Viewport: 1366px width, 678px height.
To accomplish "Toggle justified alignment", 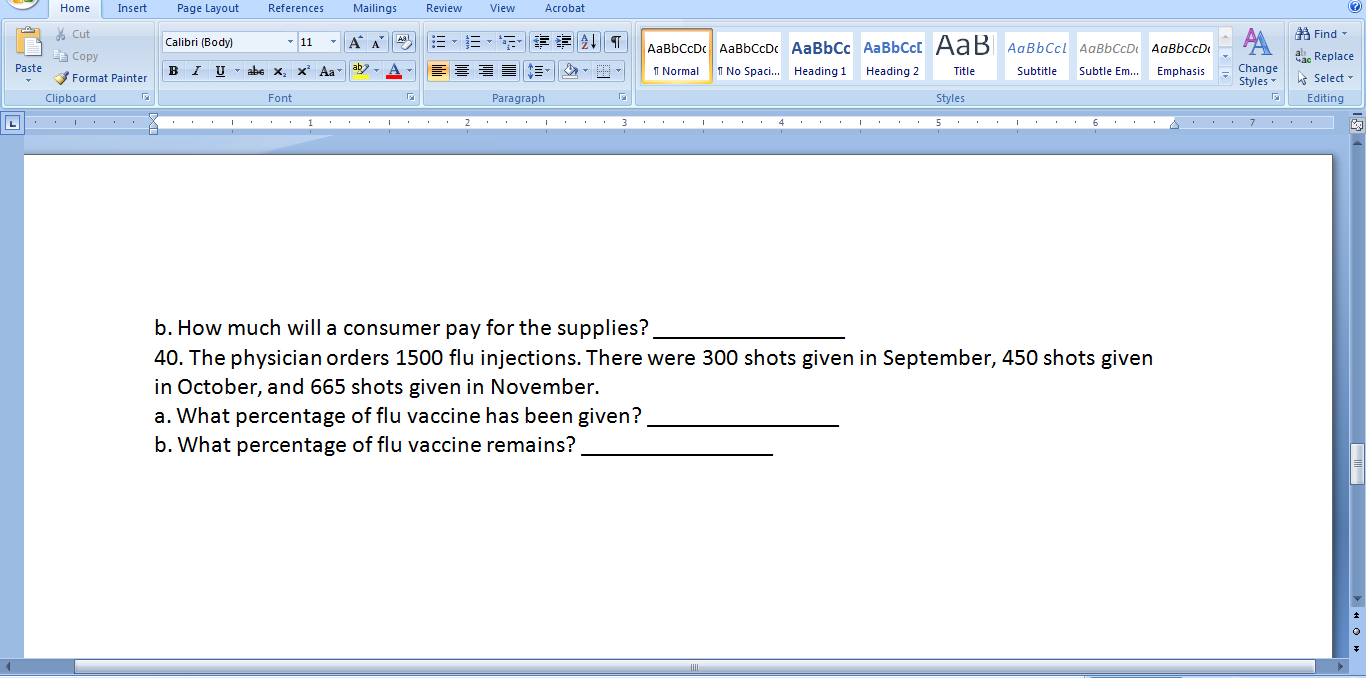I will tap(508, 71).
